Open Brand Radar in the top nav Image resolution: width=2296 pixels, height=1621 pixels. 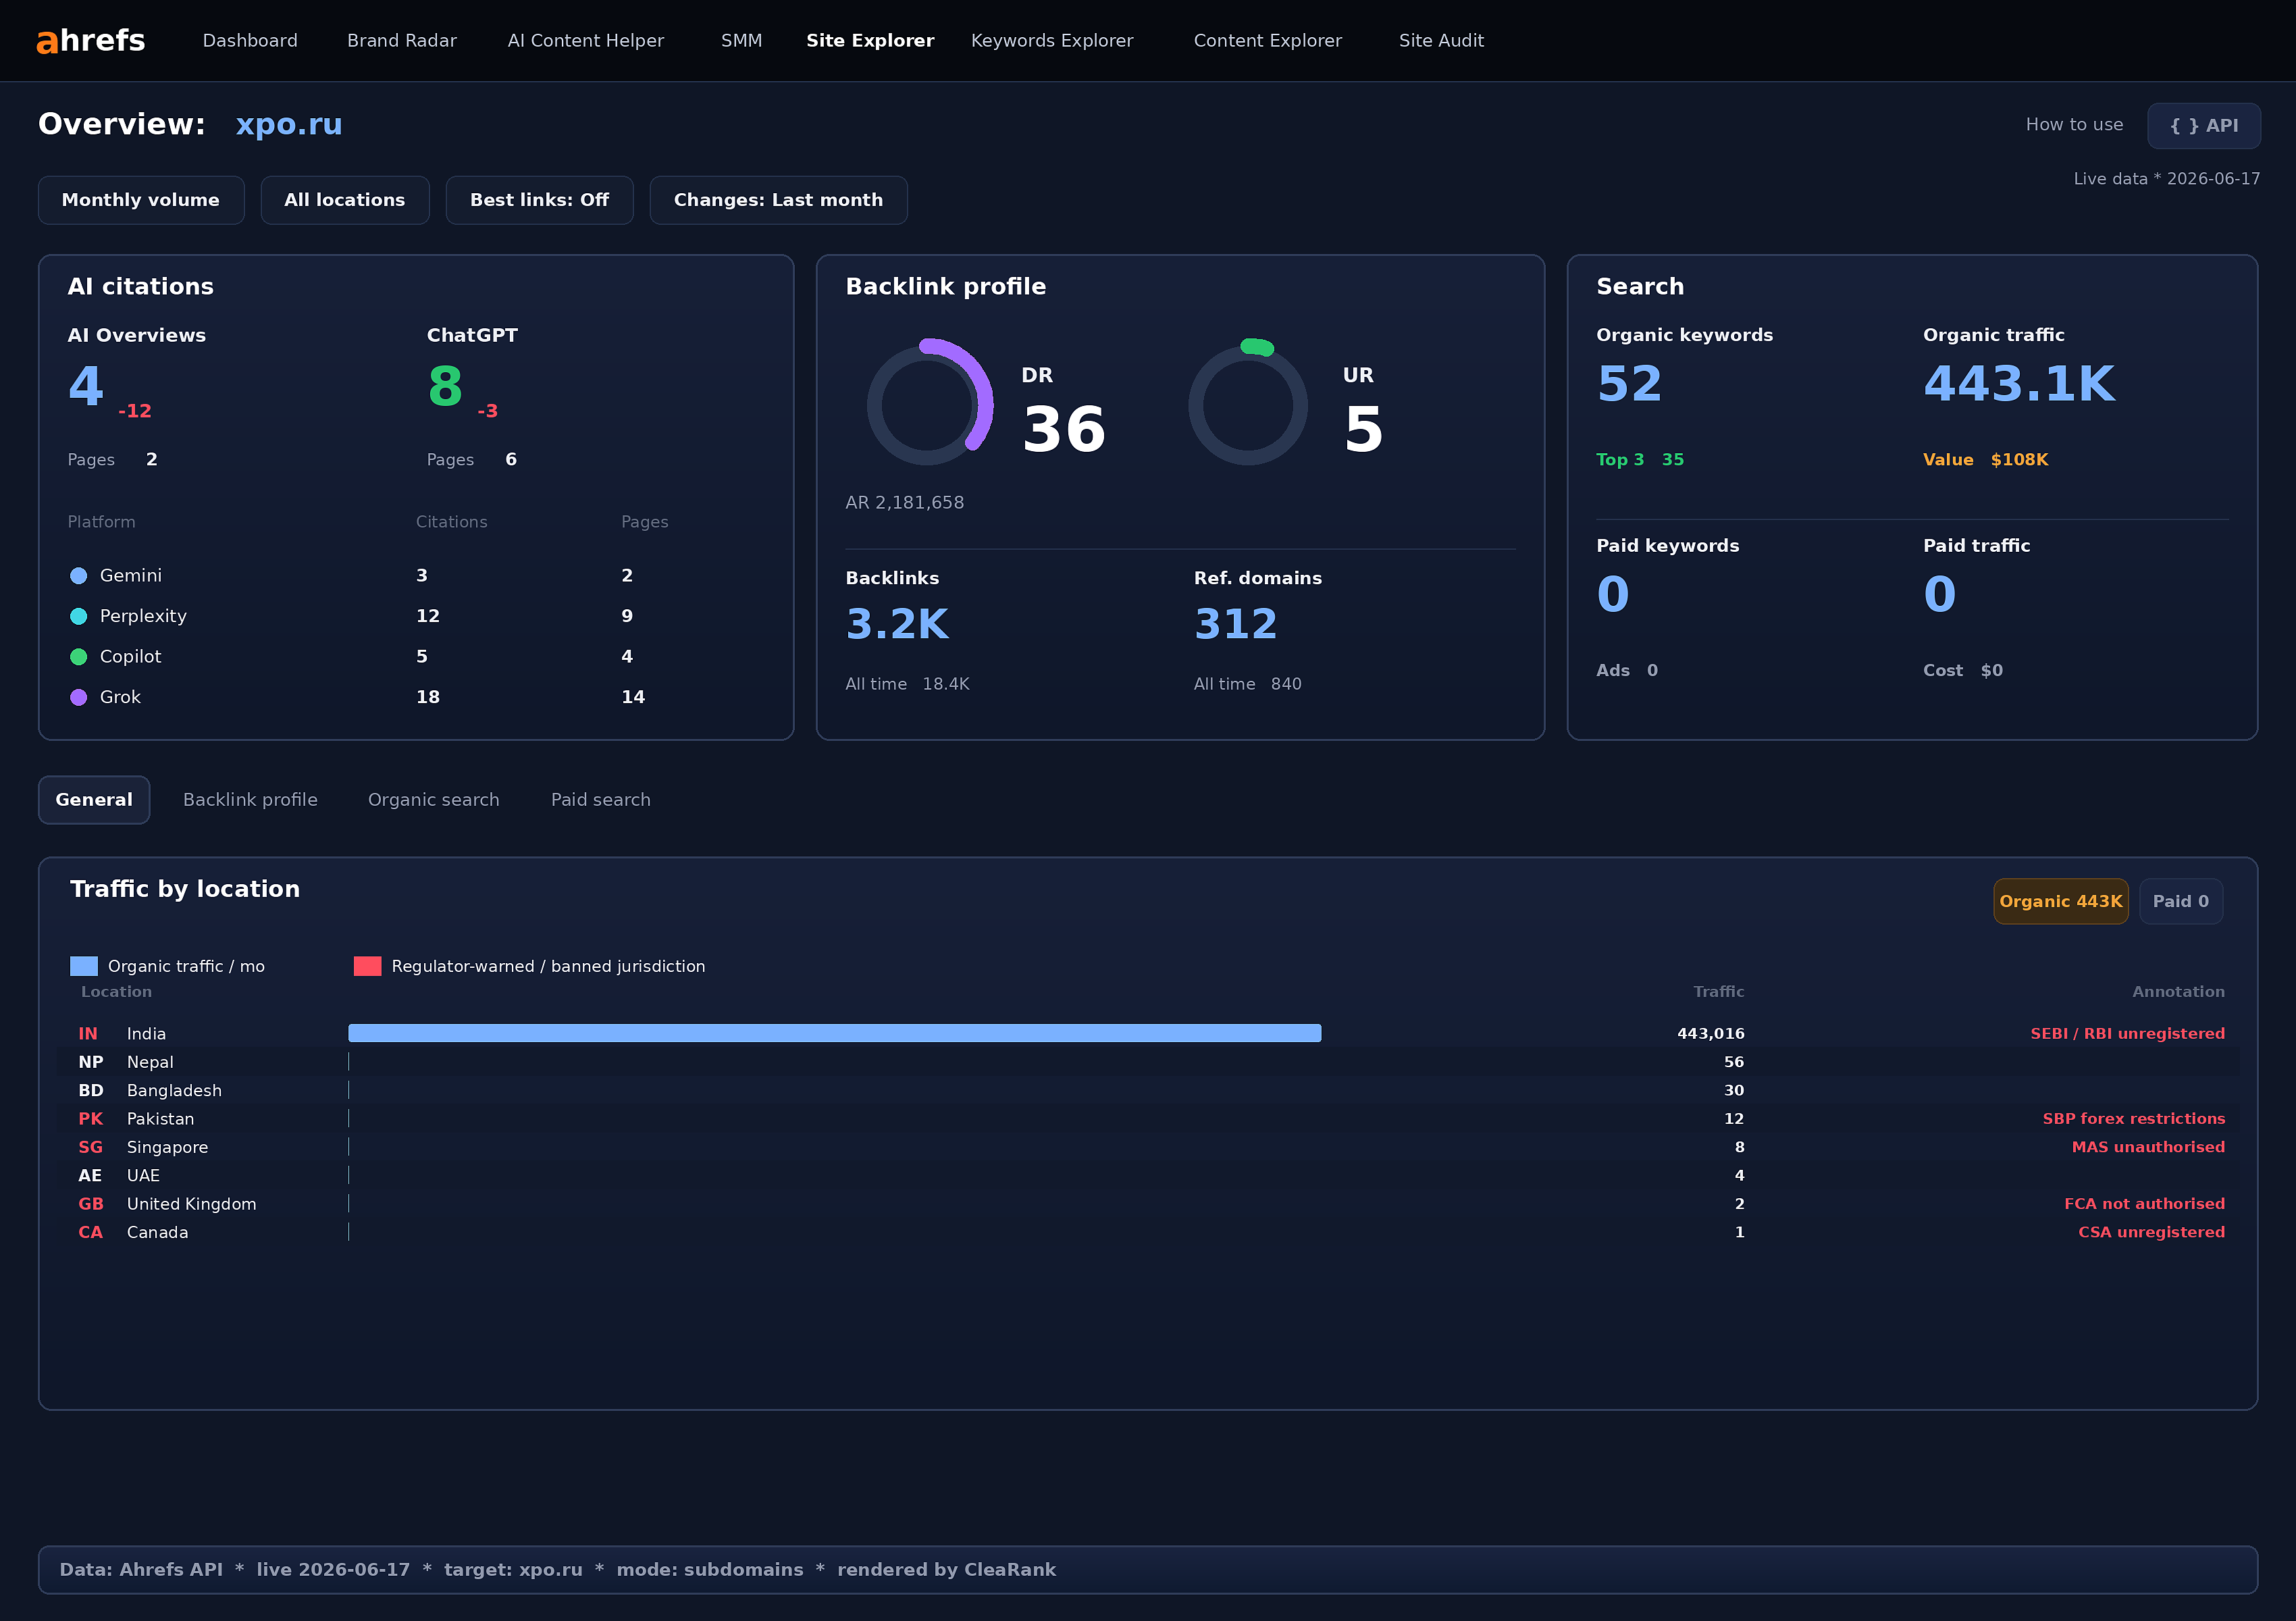(x=402, y=41)
